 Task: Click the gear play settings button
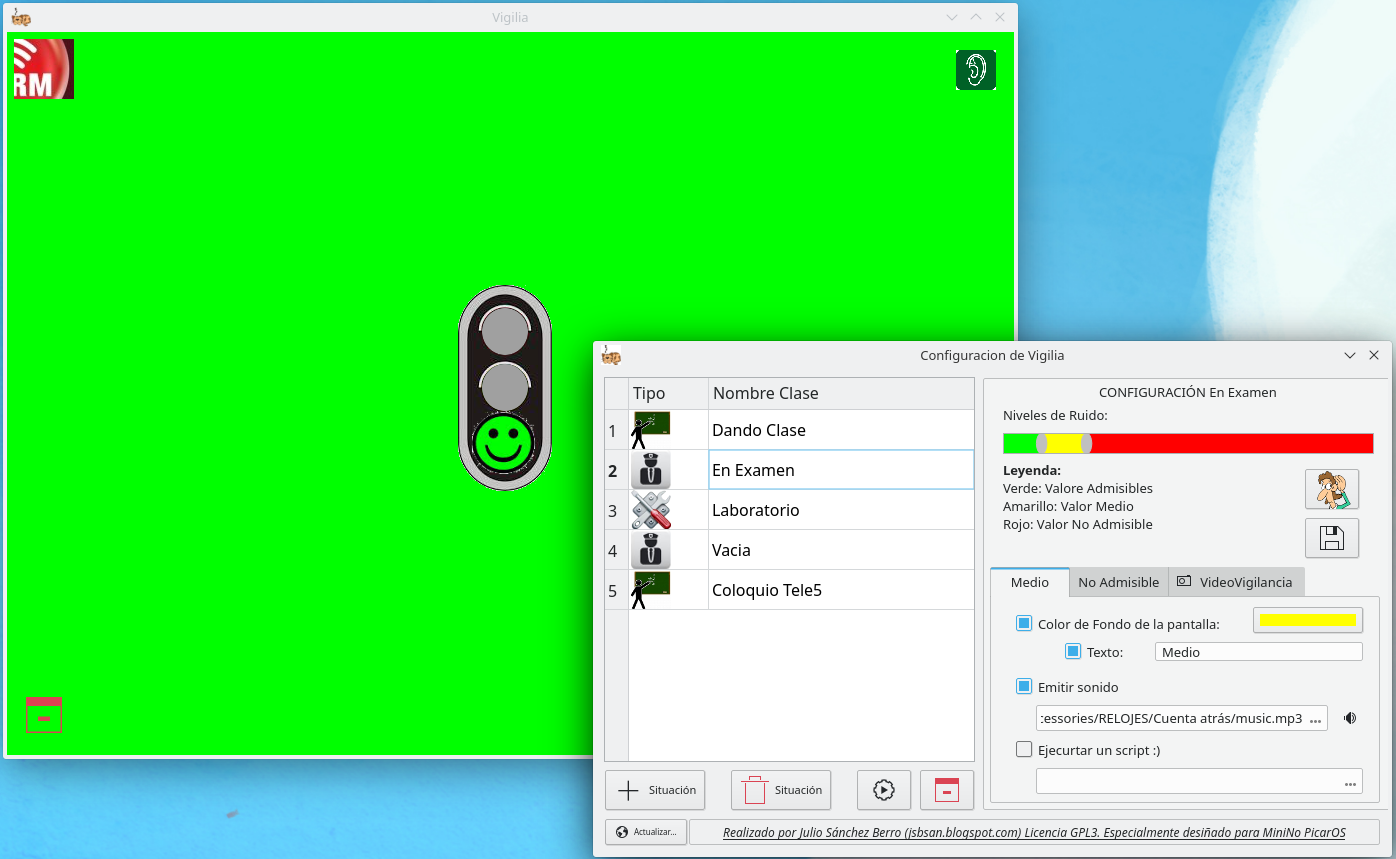coord(883,790)
